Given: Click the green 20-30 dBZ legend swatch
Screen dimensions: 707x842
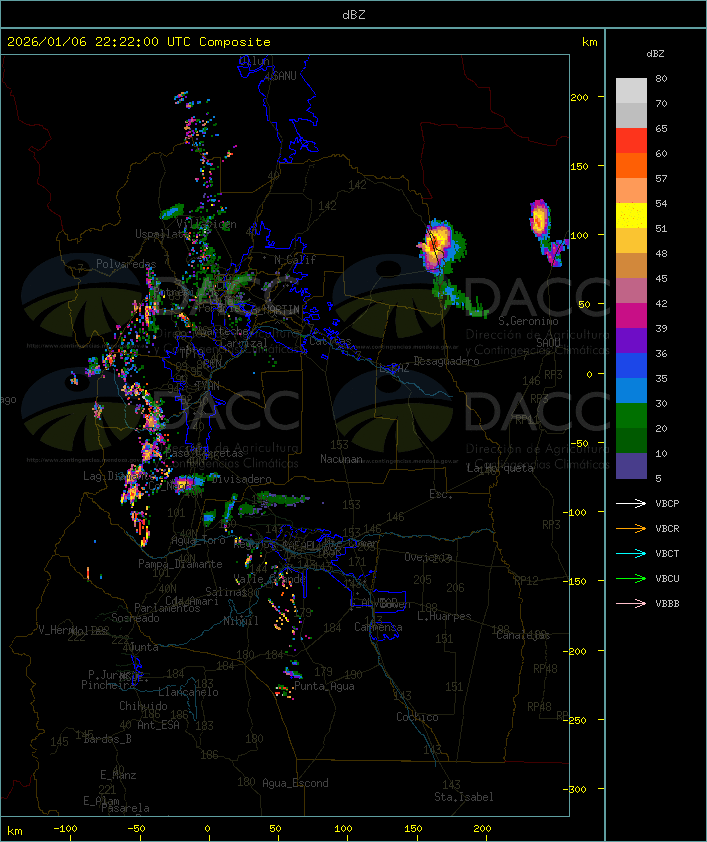Looking at the screenshot, I should pos(631,416).
